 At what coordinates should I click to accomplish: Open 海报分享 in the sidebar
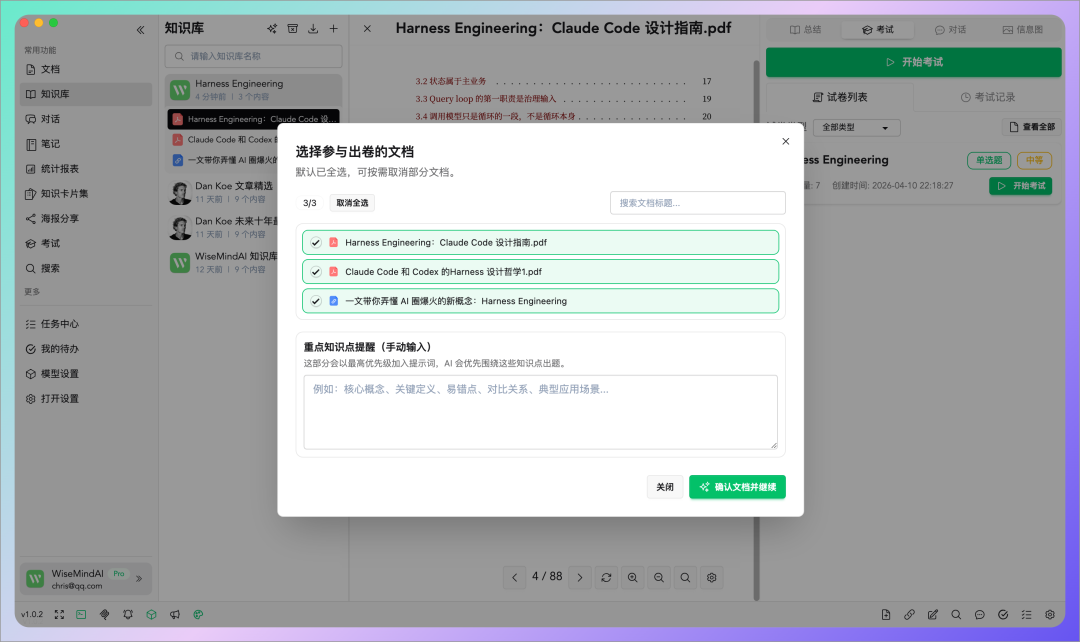click(86, 218)
